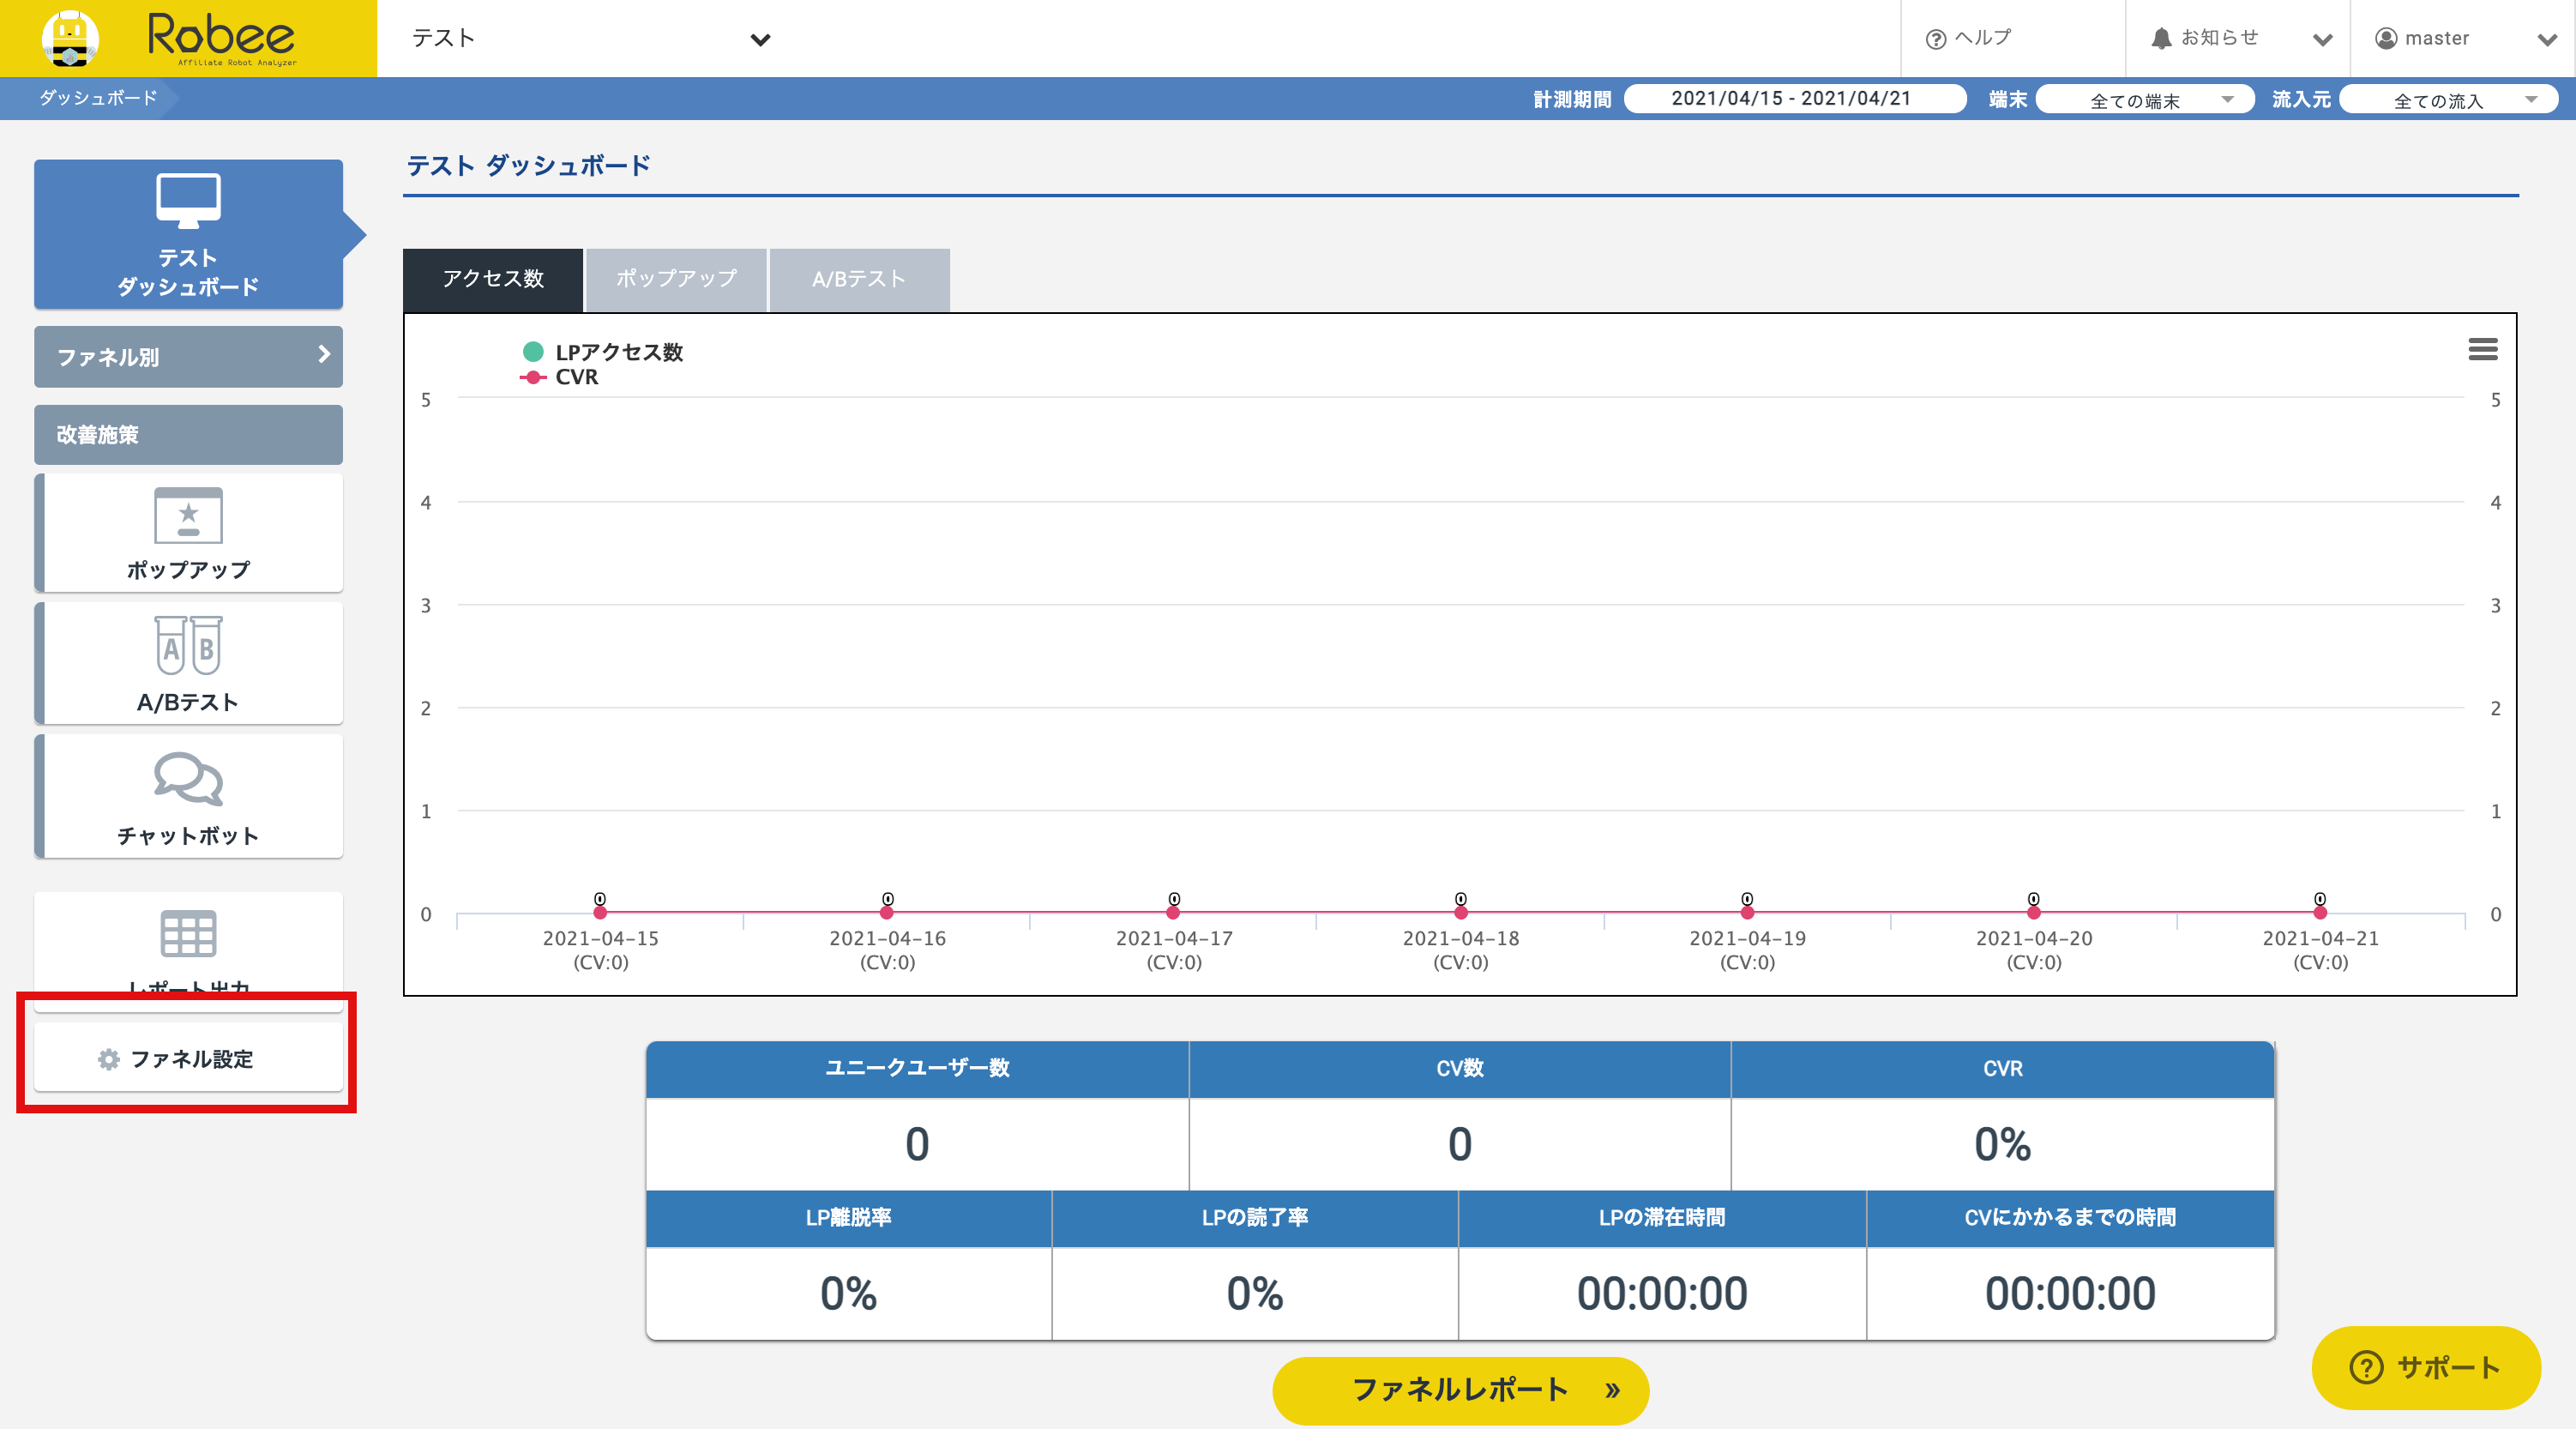2576x1429 pixels.
Task: Click the ファネルレポート yellow button
Action: coord(1460,1389)
